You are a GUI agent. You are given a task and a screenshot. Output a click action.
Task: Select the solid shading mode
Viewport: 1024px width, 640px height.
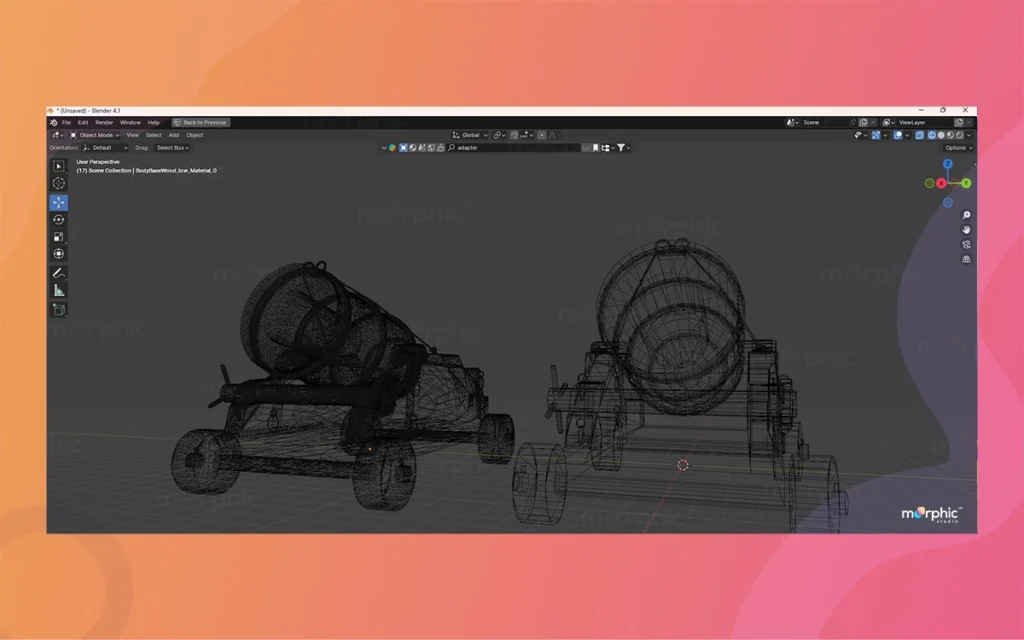941,135
